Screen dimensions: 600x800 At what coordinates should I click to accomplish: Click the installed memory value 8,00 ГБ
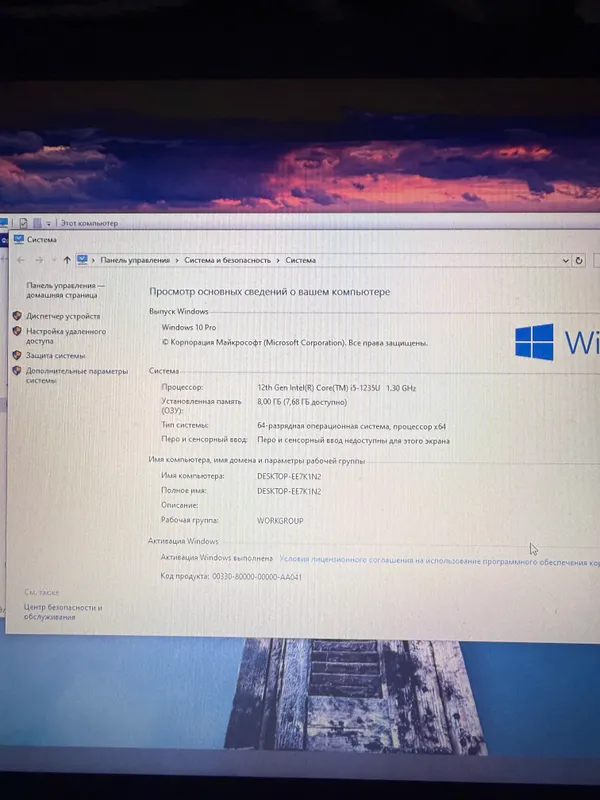pos(302,402)
